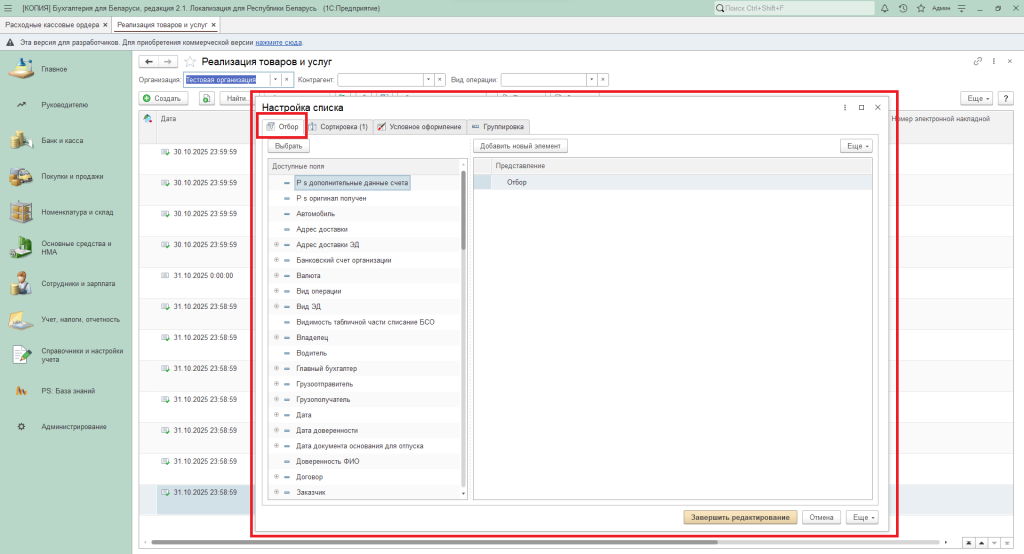Go to Администрирование gear icon

click(x=21, y=427)
